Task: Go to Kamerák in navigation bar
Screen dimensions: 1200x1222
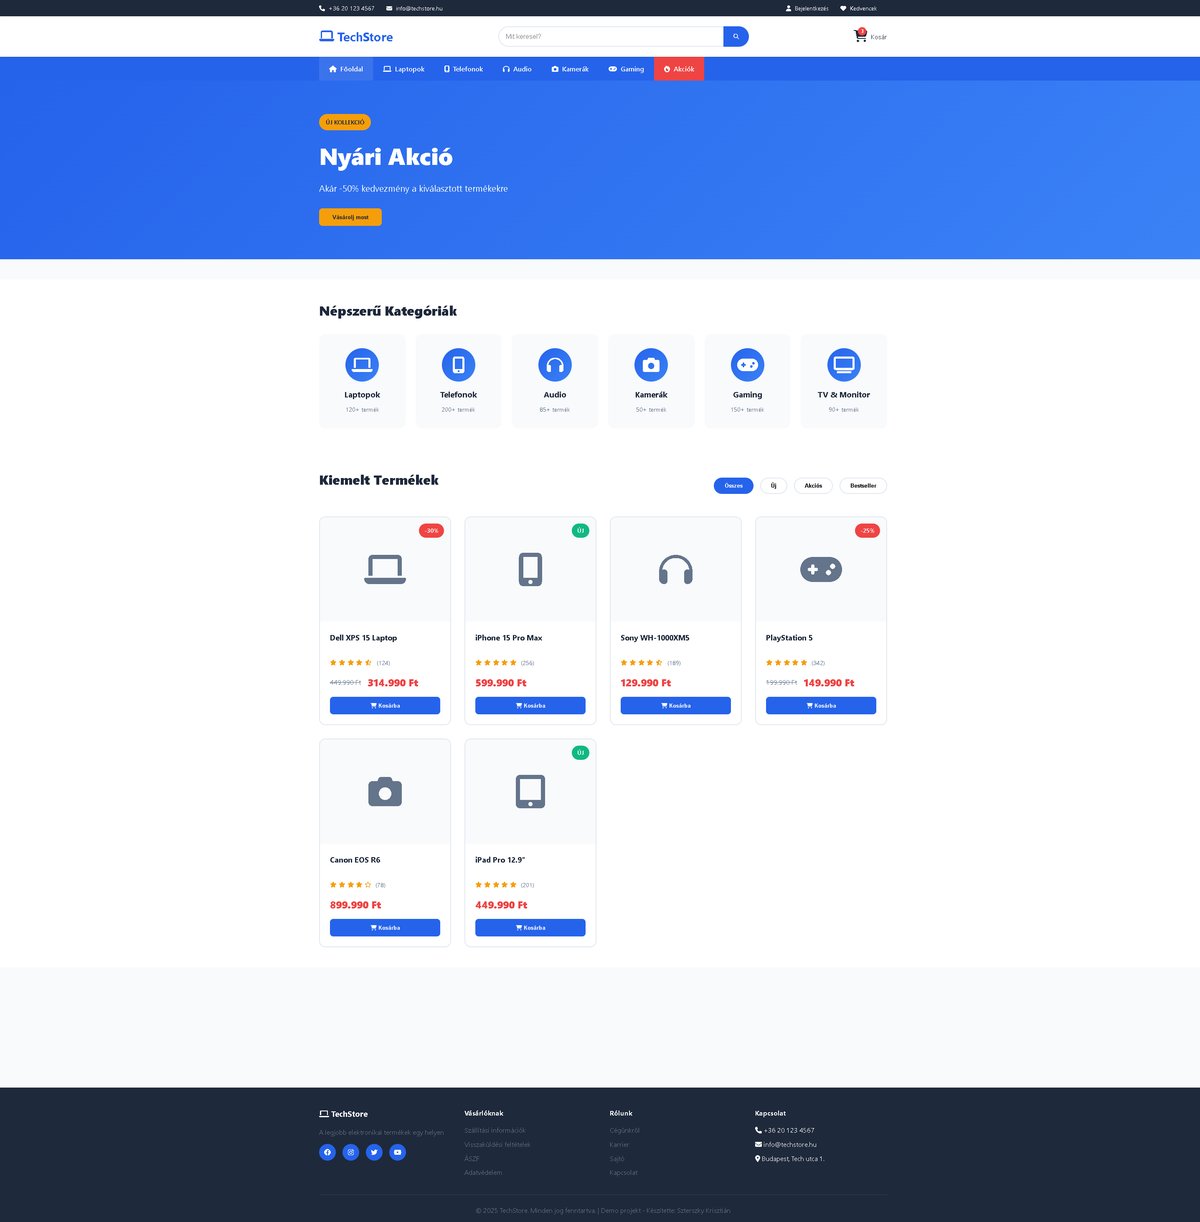Action: point(570,69)
